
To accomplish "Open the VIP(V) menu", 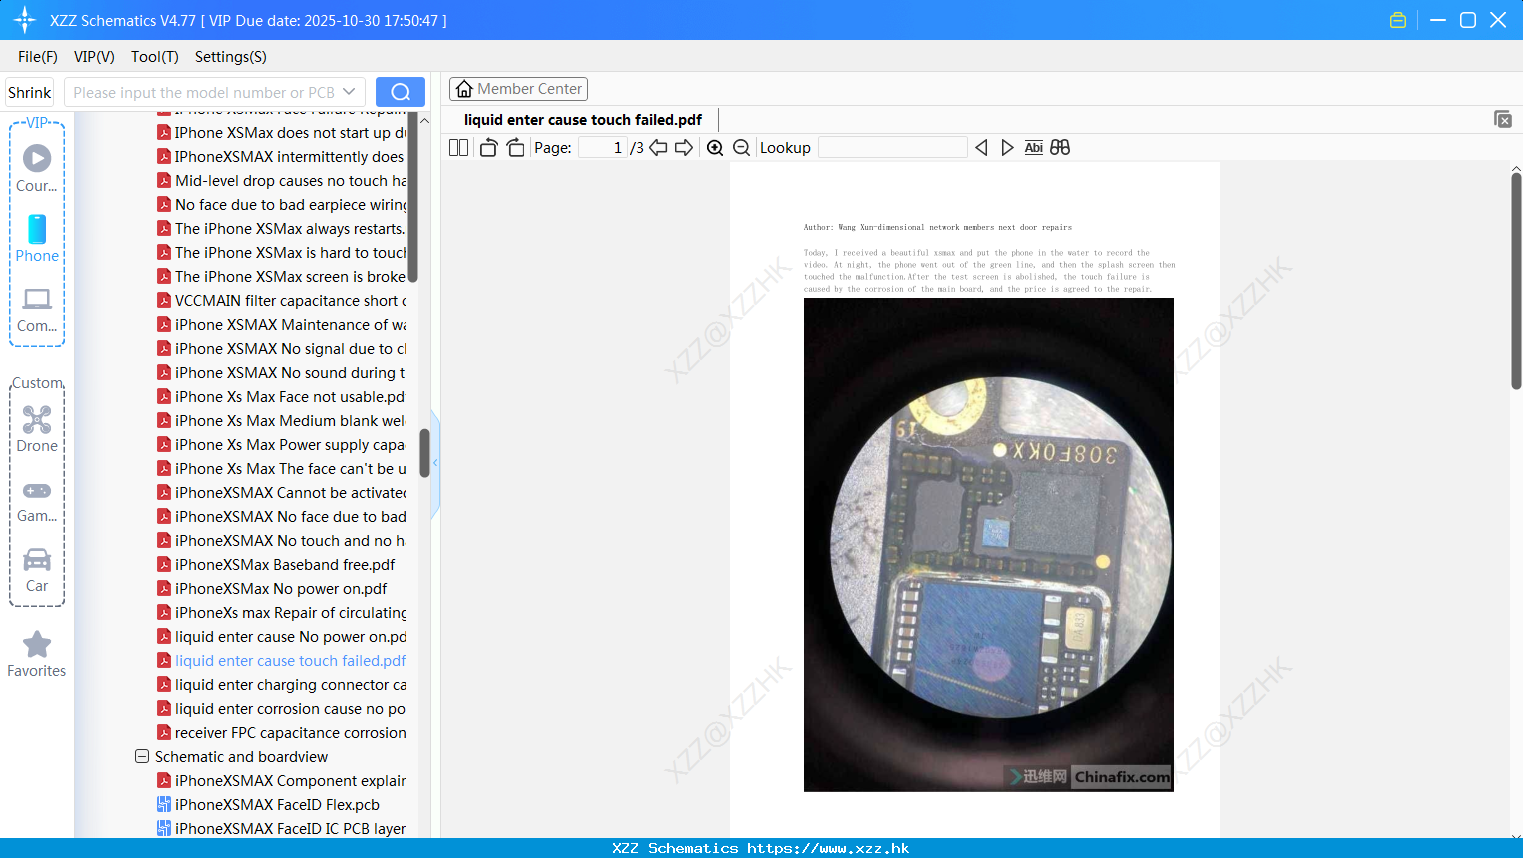I will tap(94, 57).
